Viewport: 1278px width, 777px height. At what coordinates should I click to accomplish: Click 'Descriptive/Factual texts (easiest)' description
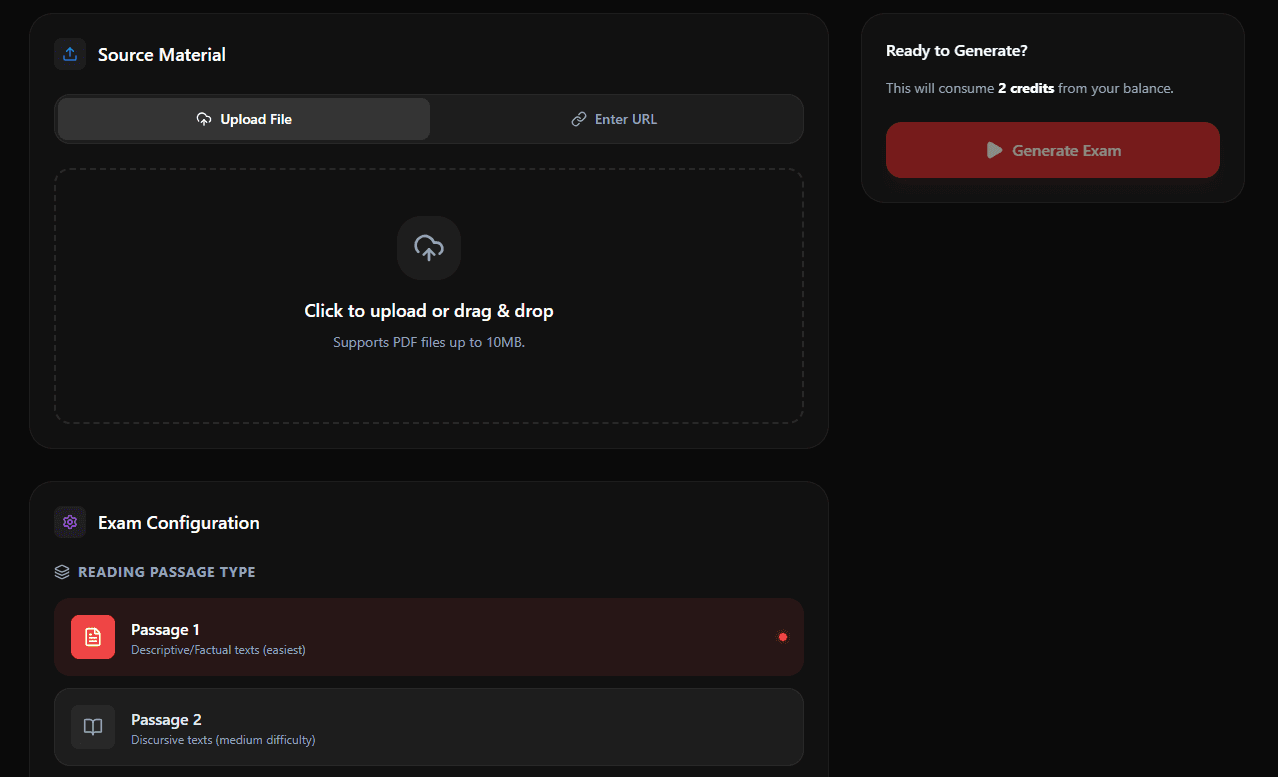[218, 650]
